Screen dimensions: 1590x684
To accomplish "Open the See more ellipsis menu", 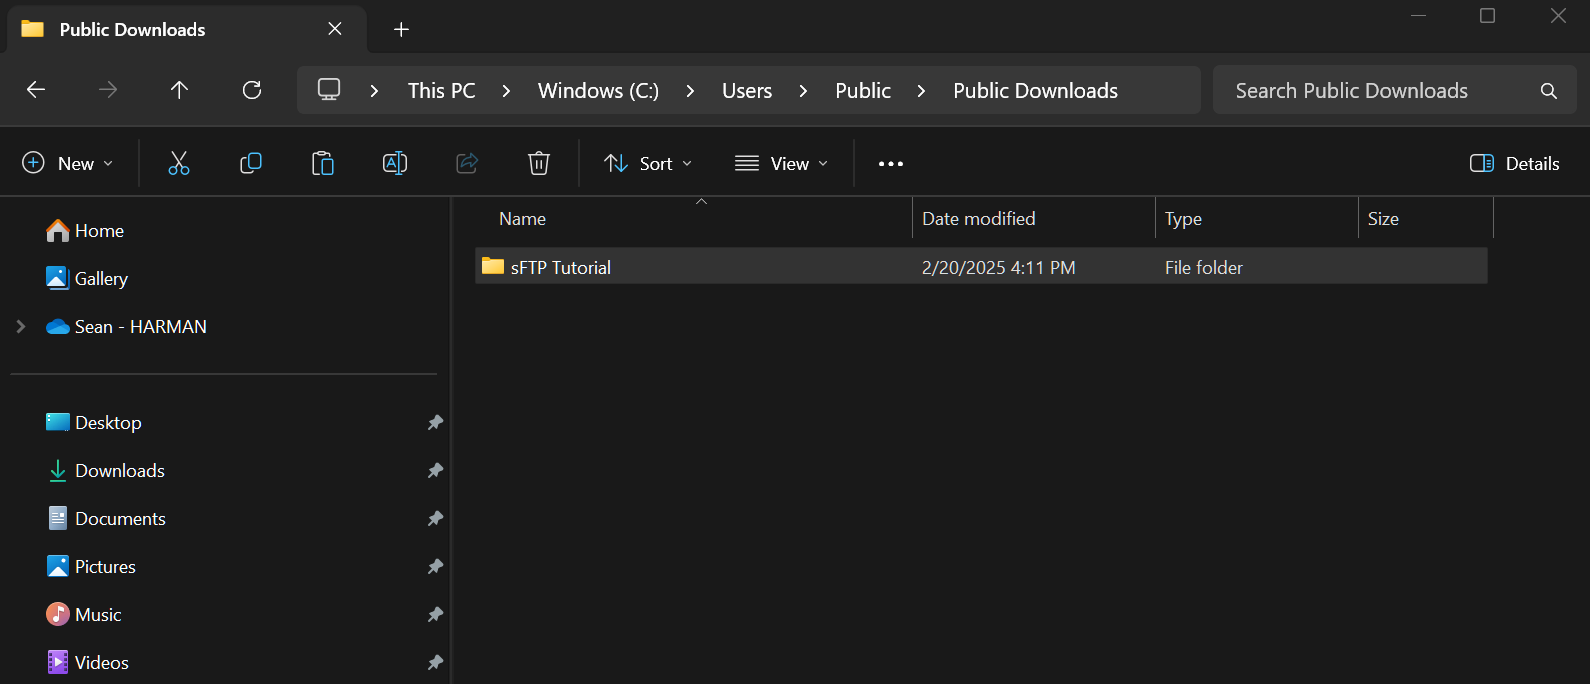I will [891, 164].
